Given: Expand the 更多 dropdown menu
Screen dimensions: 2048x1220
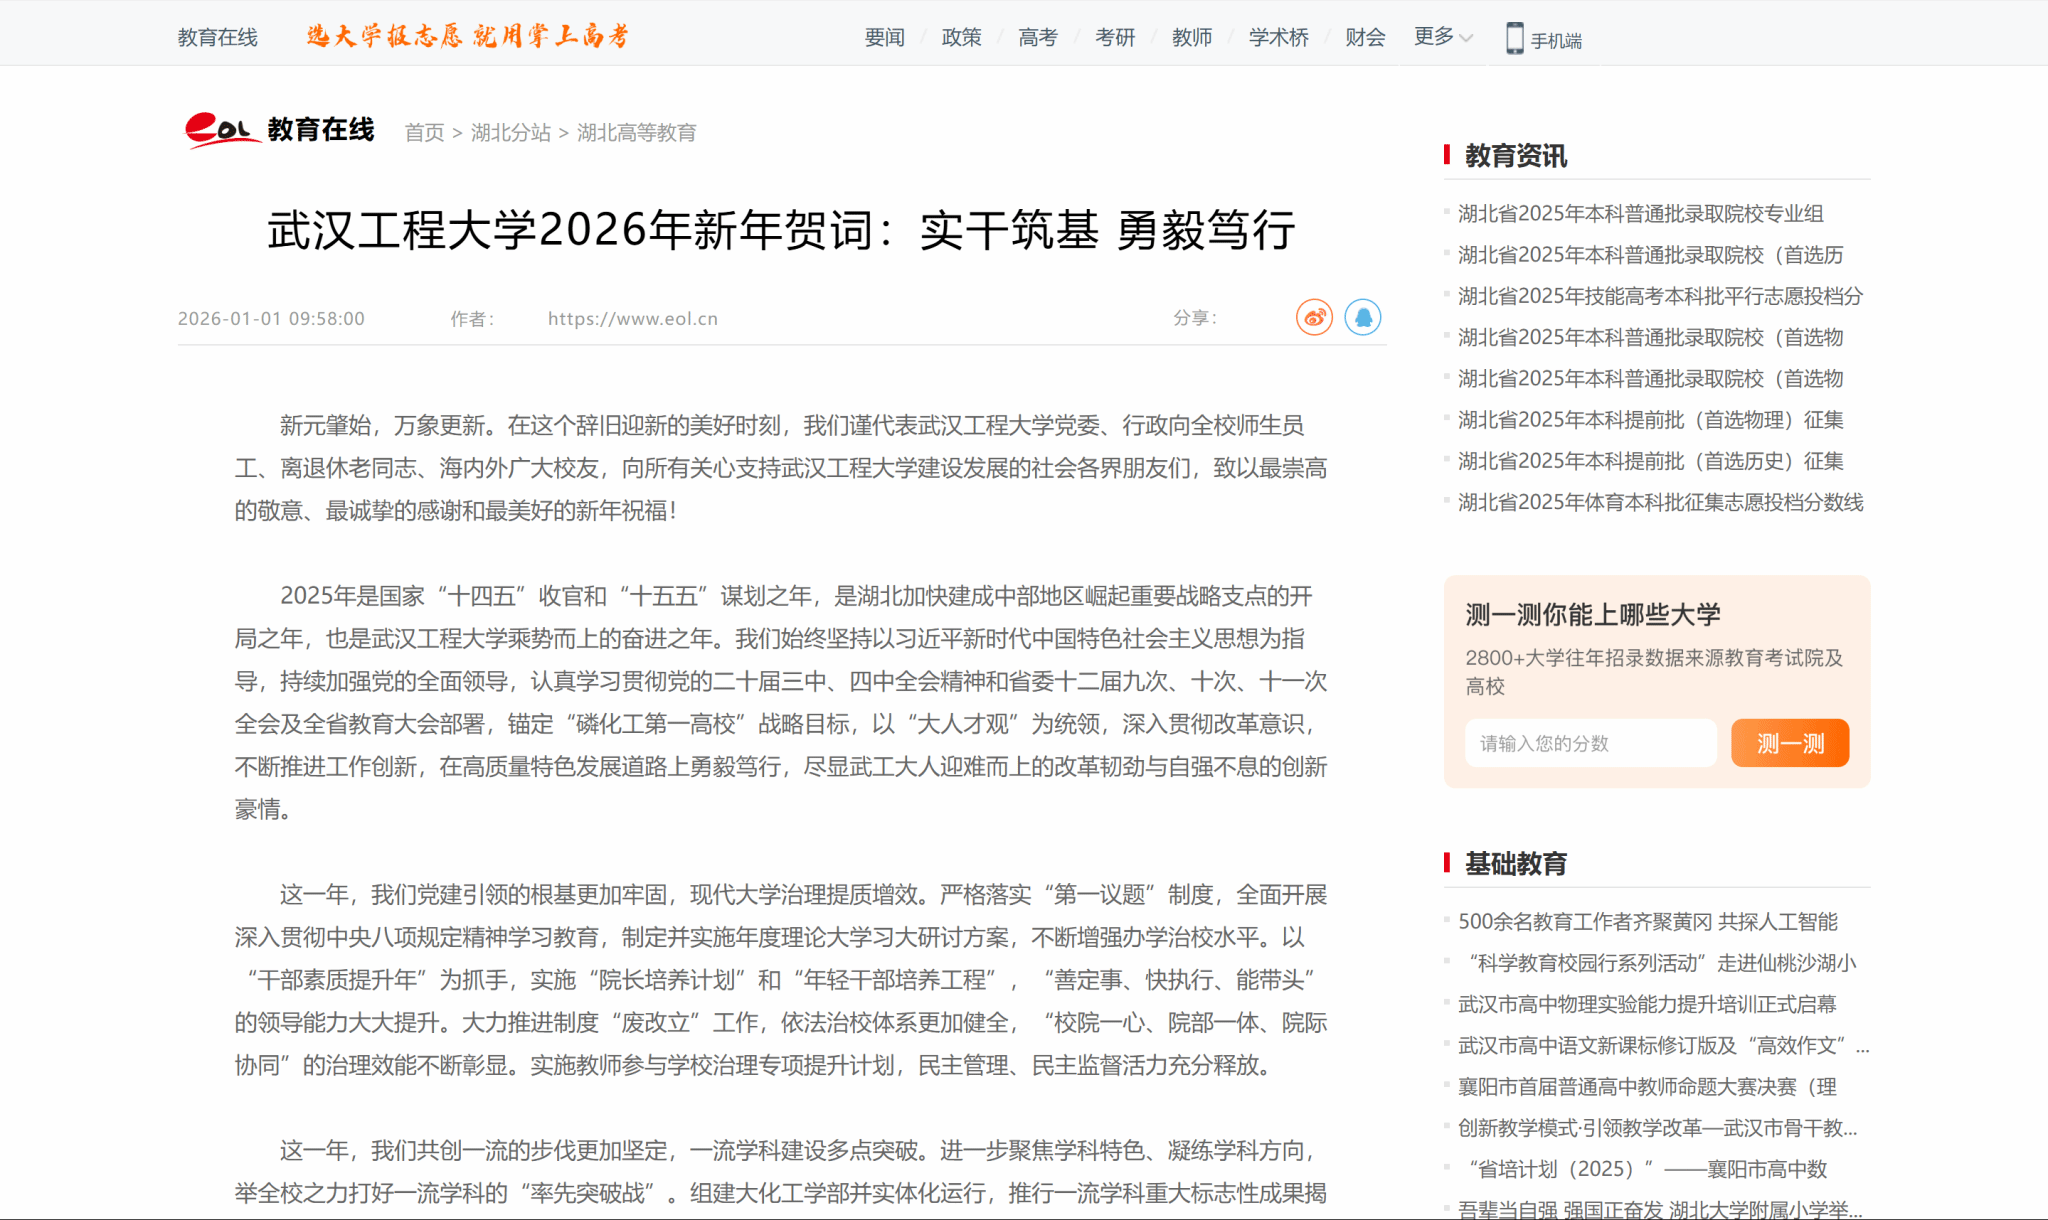Looking at the screenshot, I should pyautogui.click(x=1442, y=37).
